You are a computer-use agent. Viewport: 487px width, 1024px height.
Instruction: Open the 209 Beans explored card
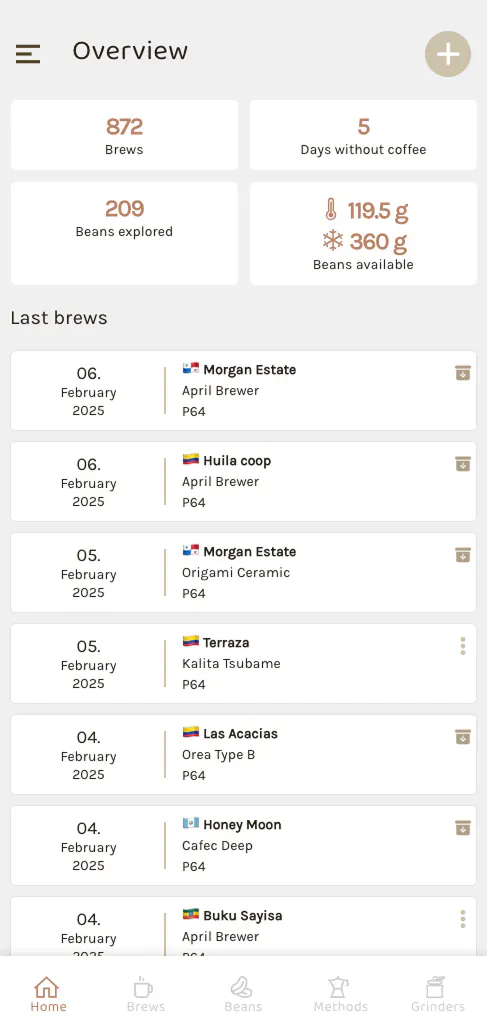coord(124,233)
